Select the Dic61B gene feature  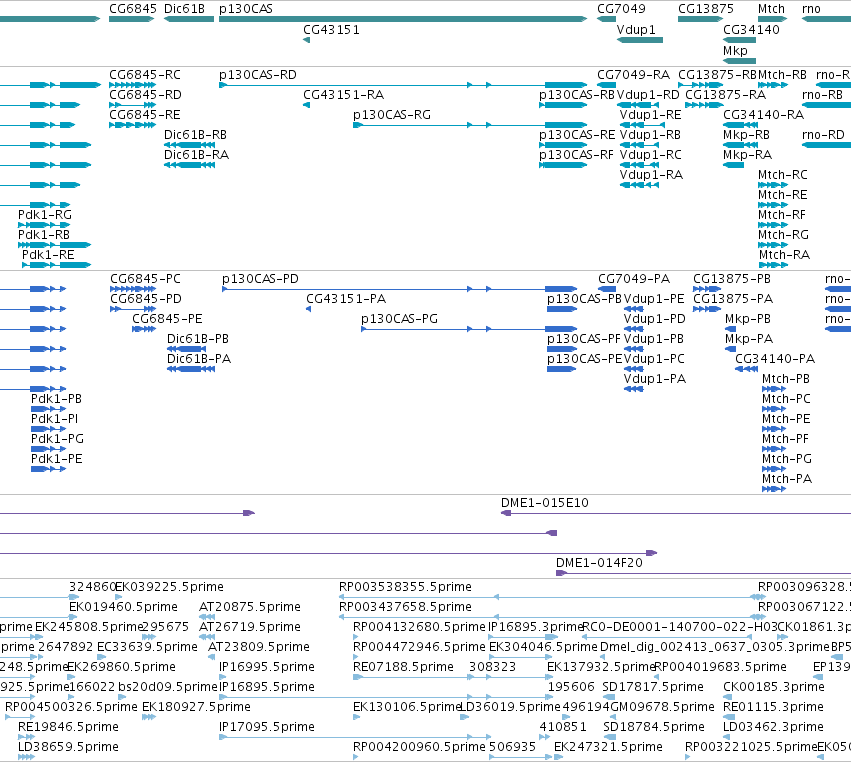pyautogui.click(x=189, y=19)
